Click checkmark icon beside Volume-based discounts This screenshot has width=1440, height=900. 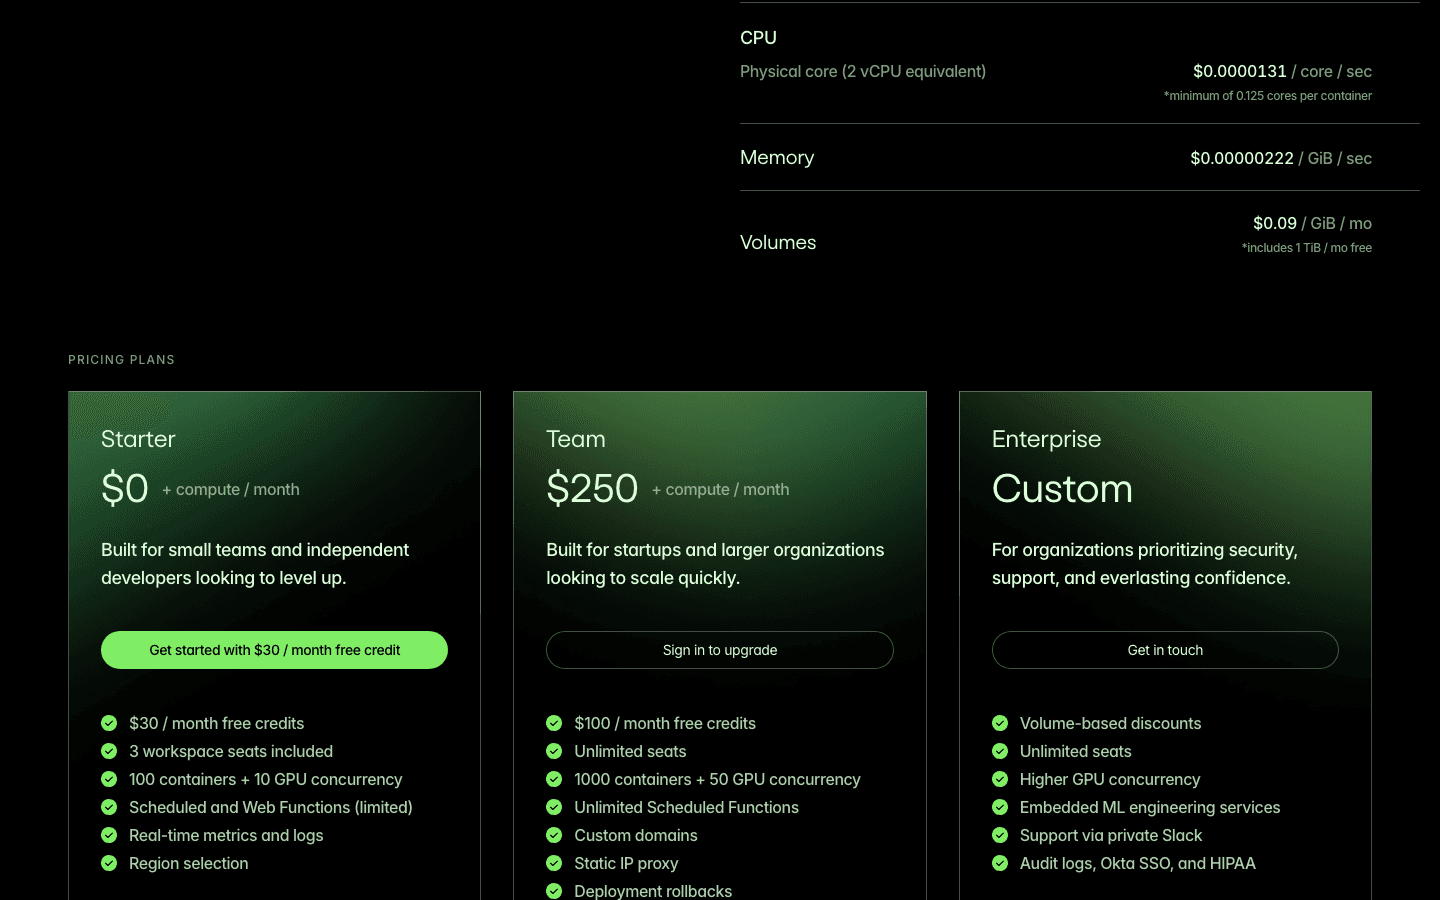click(1000, 723)
